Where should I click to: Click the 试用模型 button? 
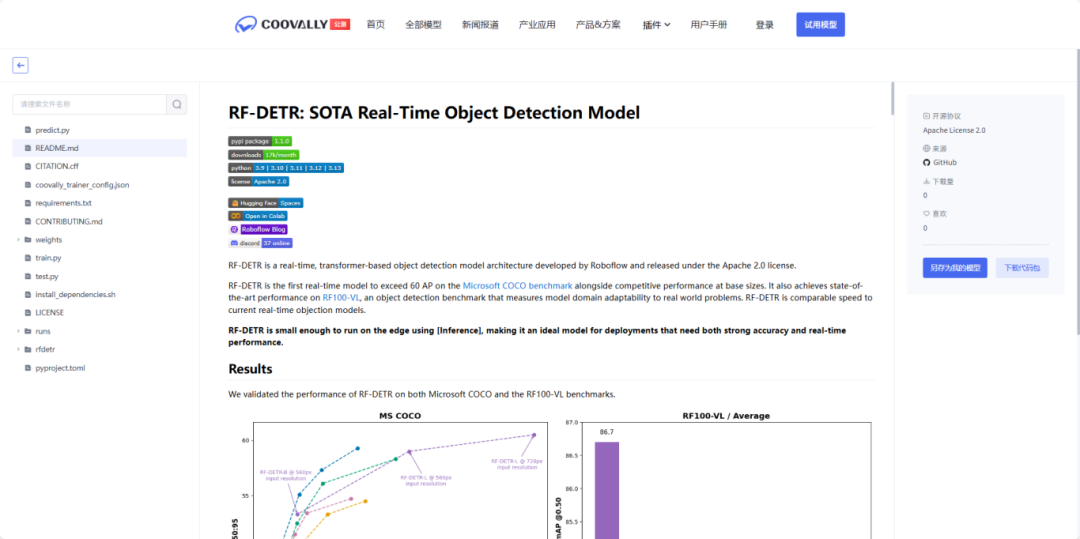820,25
